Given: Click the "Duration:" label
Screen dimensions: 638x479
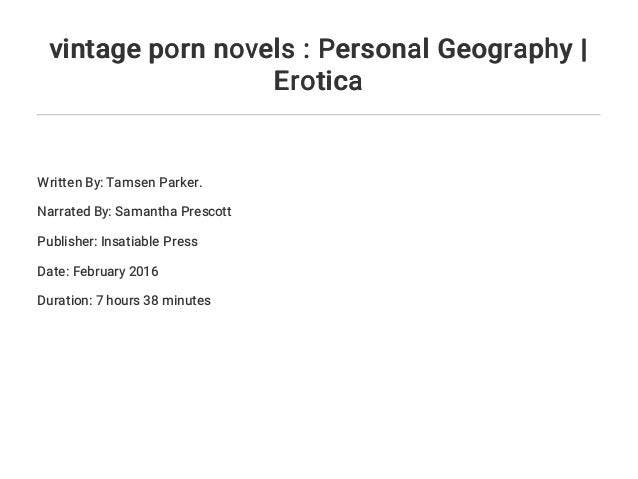Looking at the screenshot, I should point(65,301).
